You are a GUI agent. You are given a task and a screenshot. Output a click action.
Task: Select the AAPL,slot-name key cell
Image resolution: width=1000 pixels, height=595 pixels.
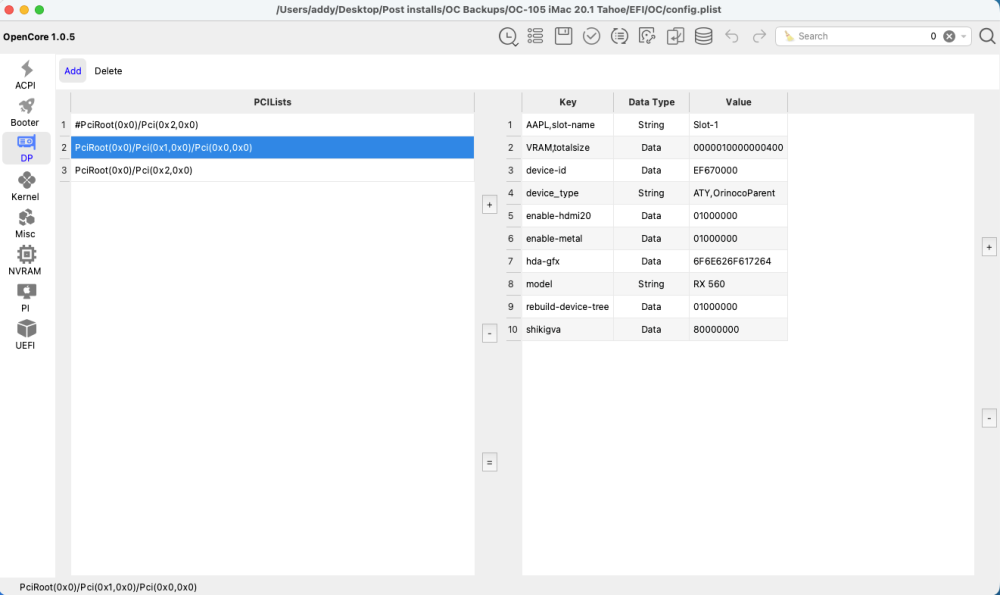568,125
